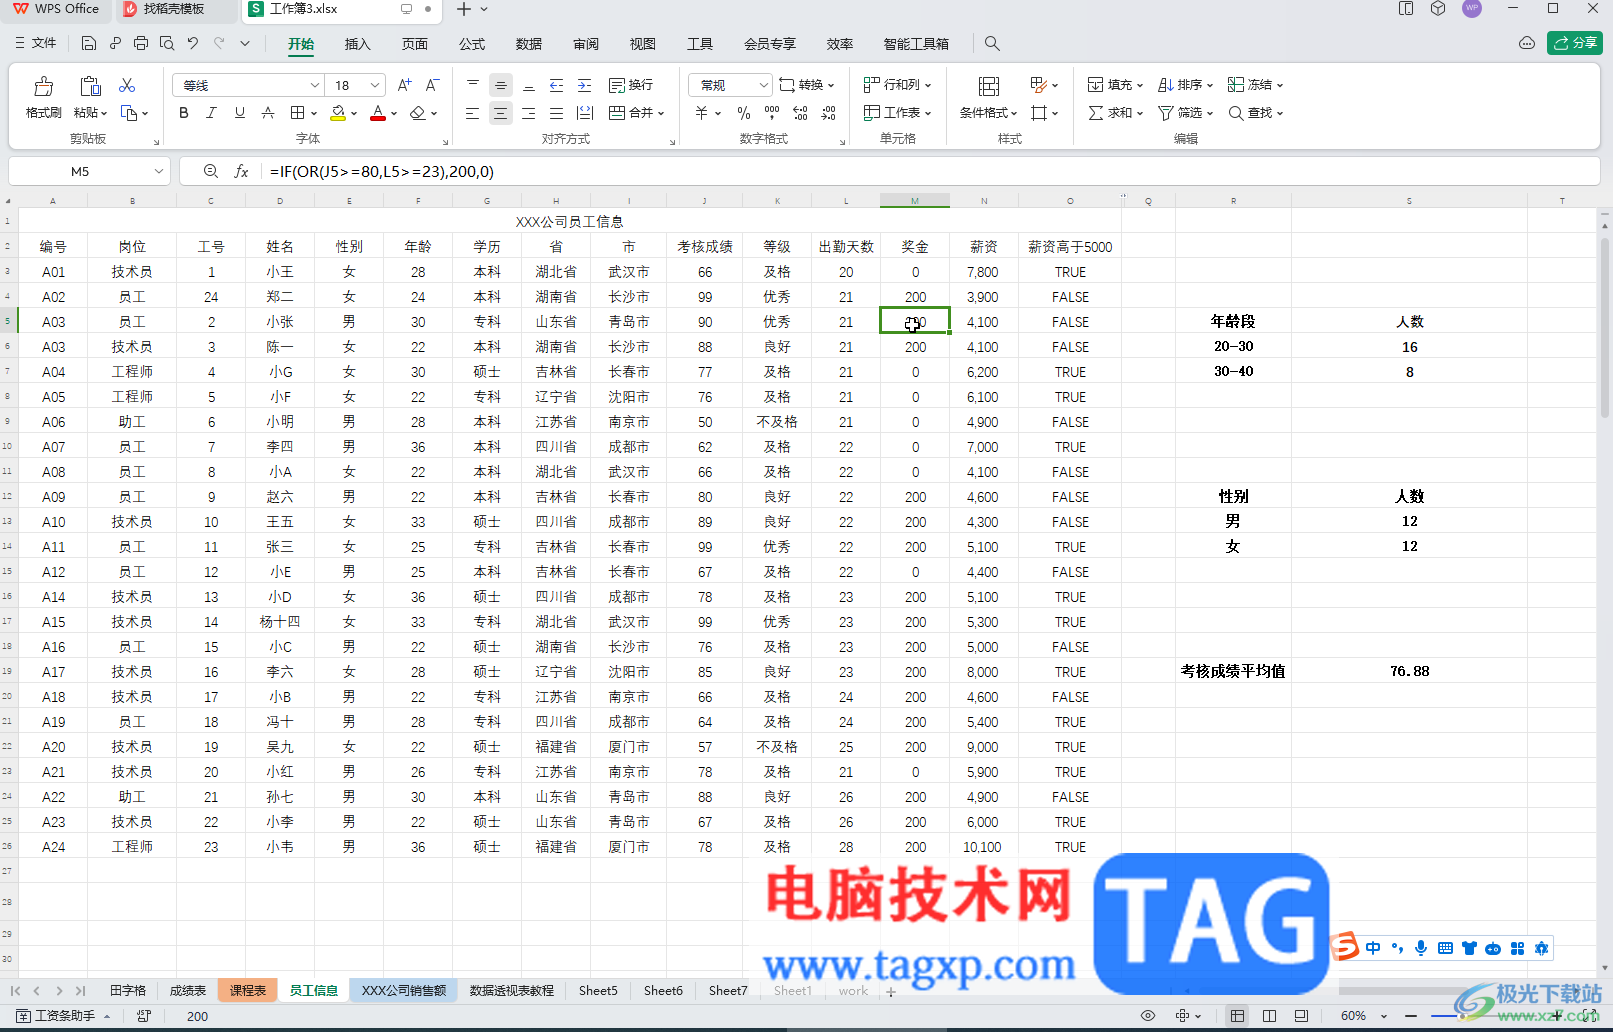This screenshot has height=1032, width=1613.
Task: Click the Share (分享) button
Action: click(x=1575, y=43)
